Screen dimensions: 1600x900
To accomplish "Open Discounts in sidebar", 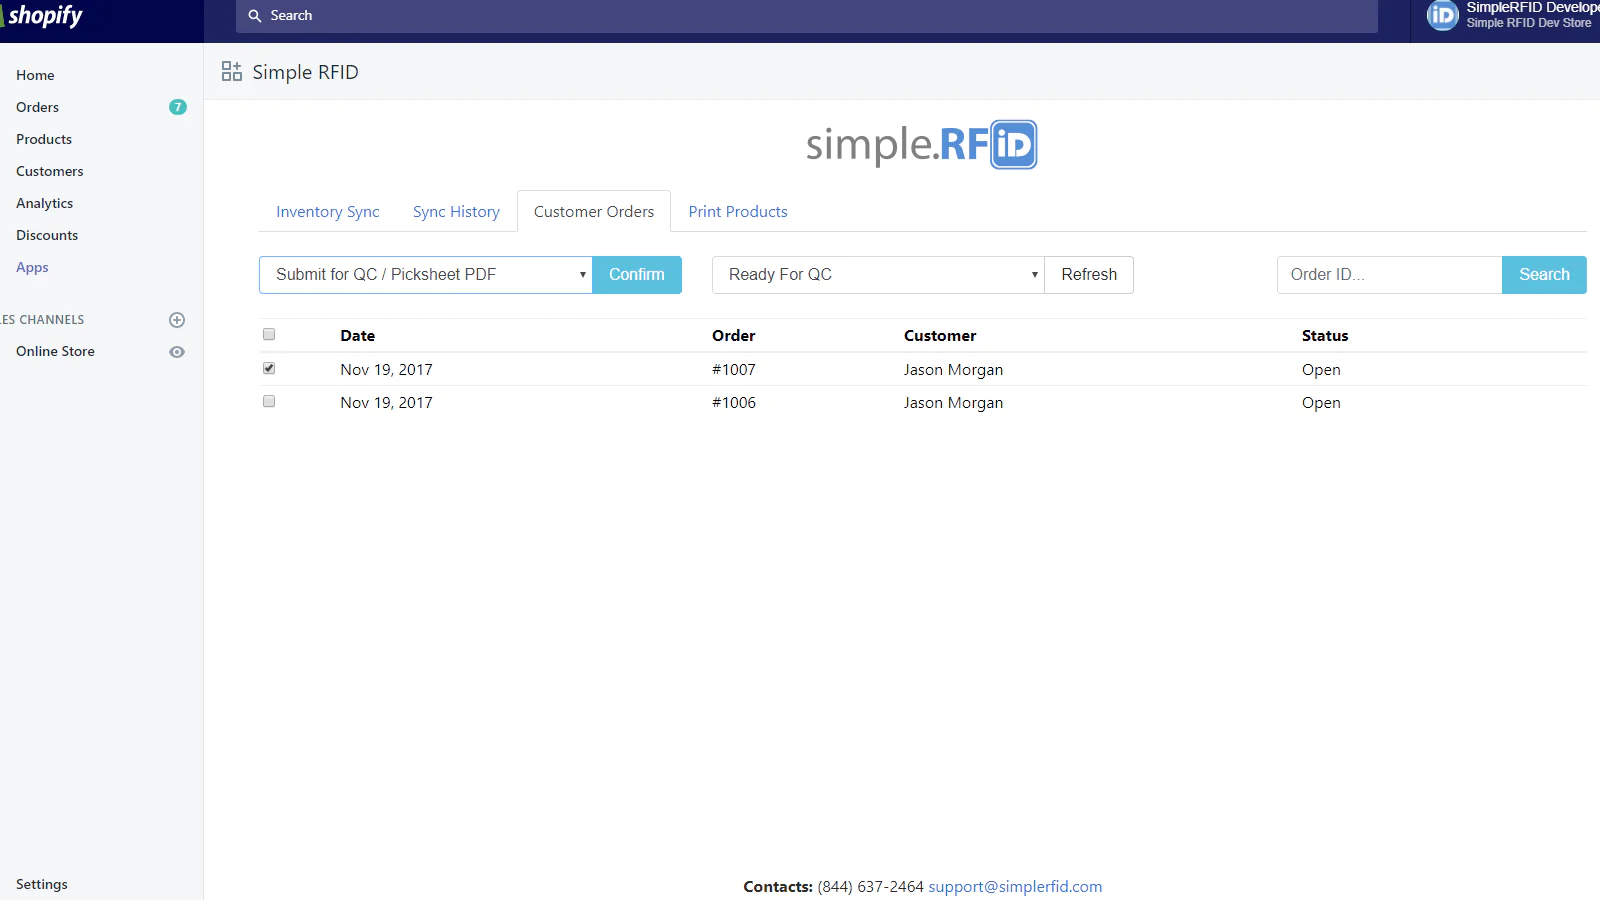I will [47, 235].
